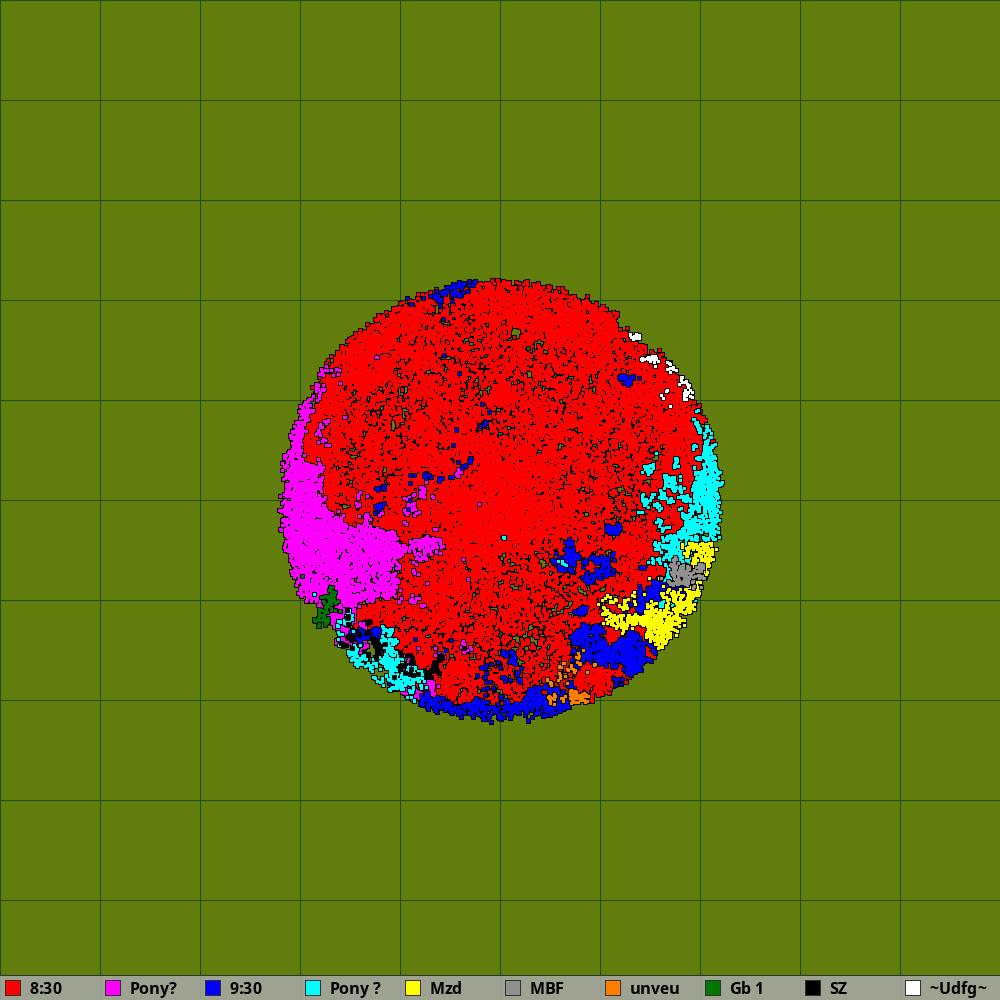Select the '8:30' legend label
This screenshot has width=1000, height=1000.
coord(46,988)
